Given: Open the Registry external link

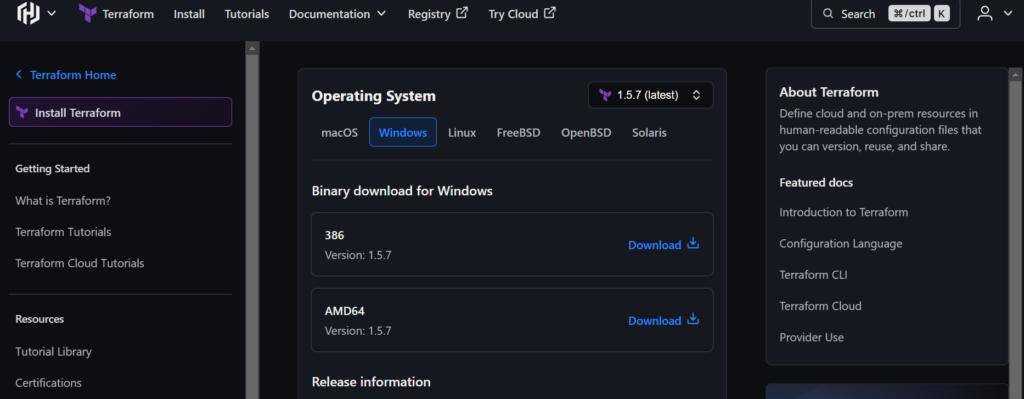Looking at the screenshot, I should coord(438,14).
